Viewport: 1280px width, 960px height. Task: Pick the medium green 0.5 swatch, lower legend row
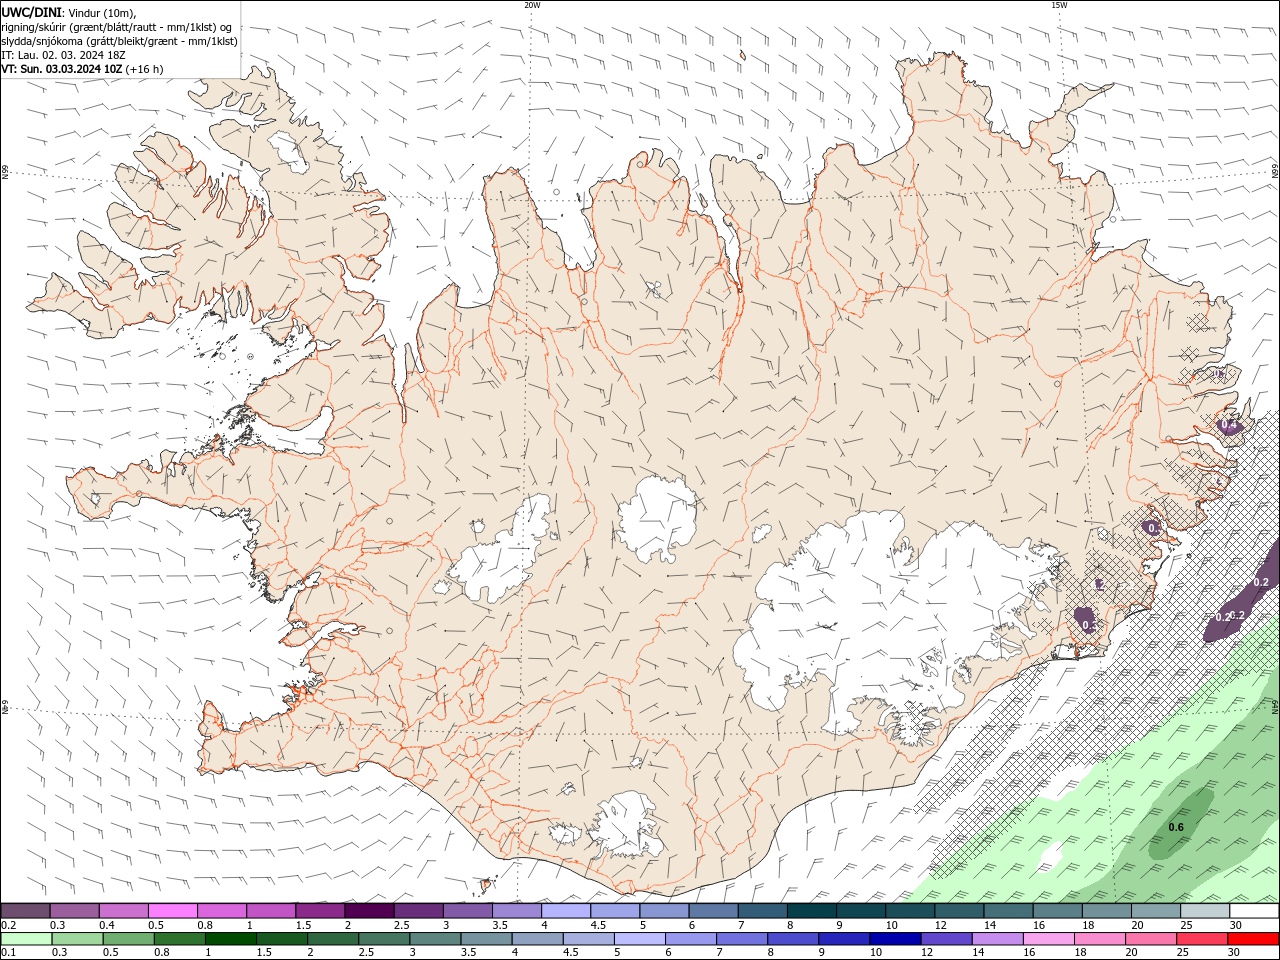pyautogui.click(x=128, y=939)
